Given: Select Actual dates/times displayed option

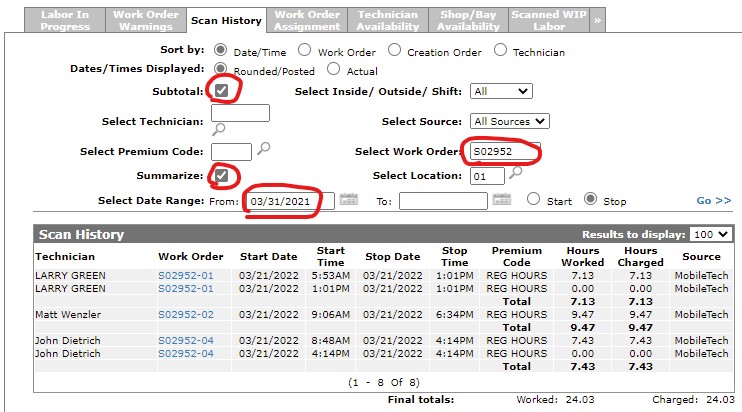Looking at the screenshot, I should 334,71.
